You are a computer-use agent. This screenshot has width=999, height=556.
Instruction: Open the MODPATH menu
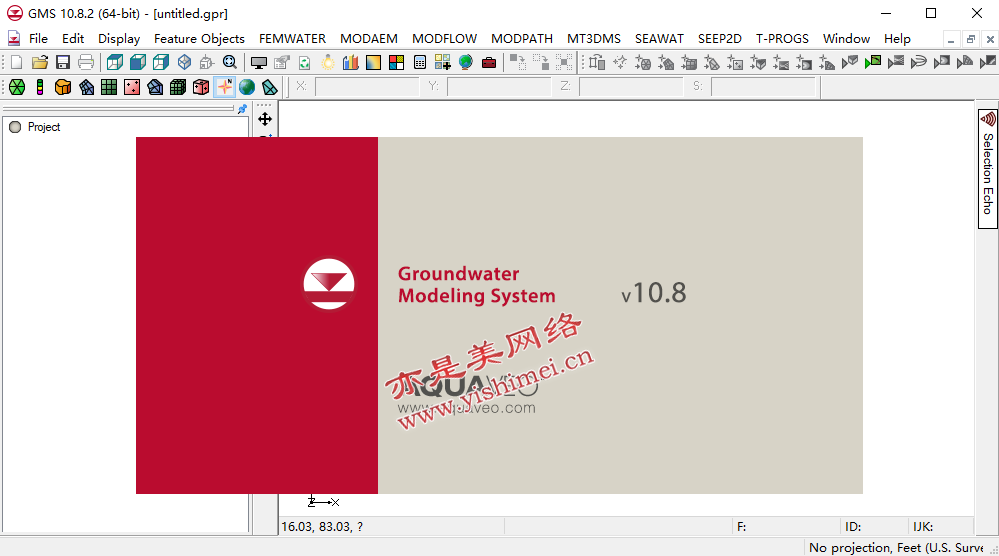click(x=522, y=39)
